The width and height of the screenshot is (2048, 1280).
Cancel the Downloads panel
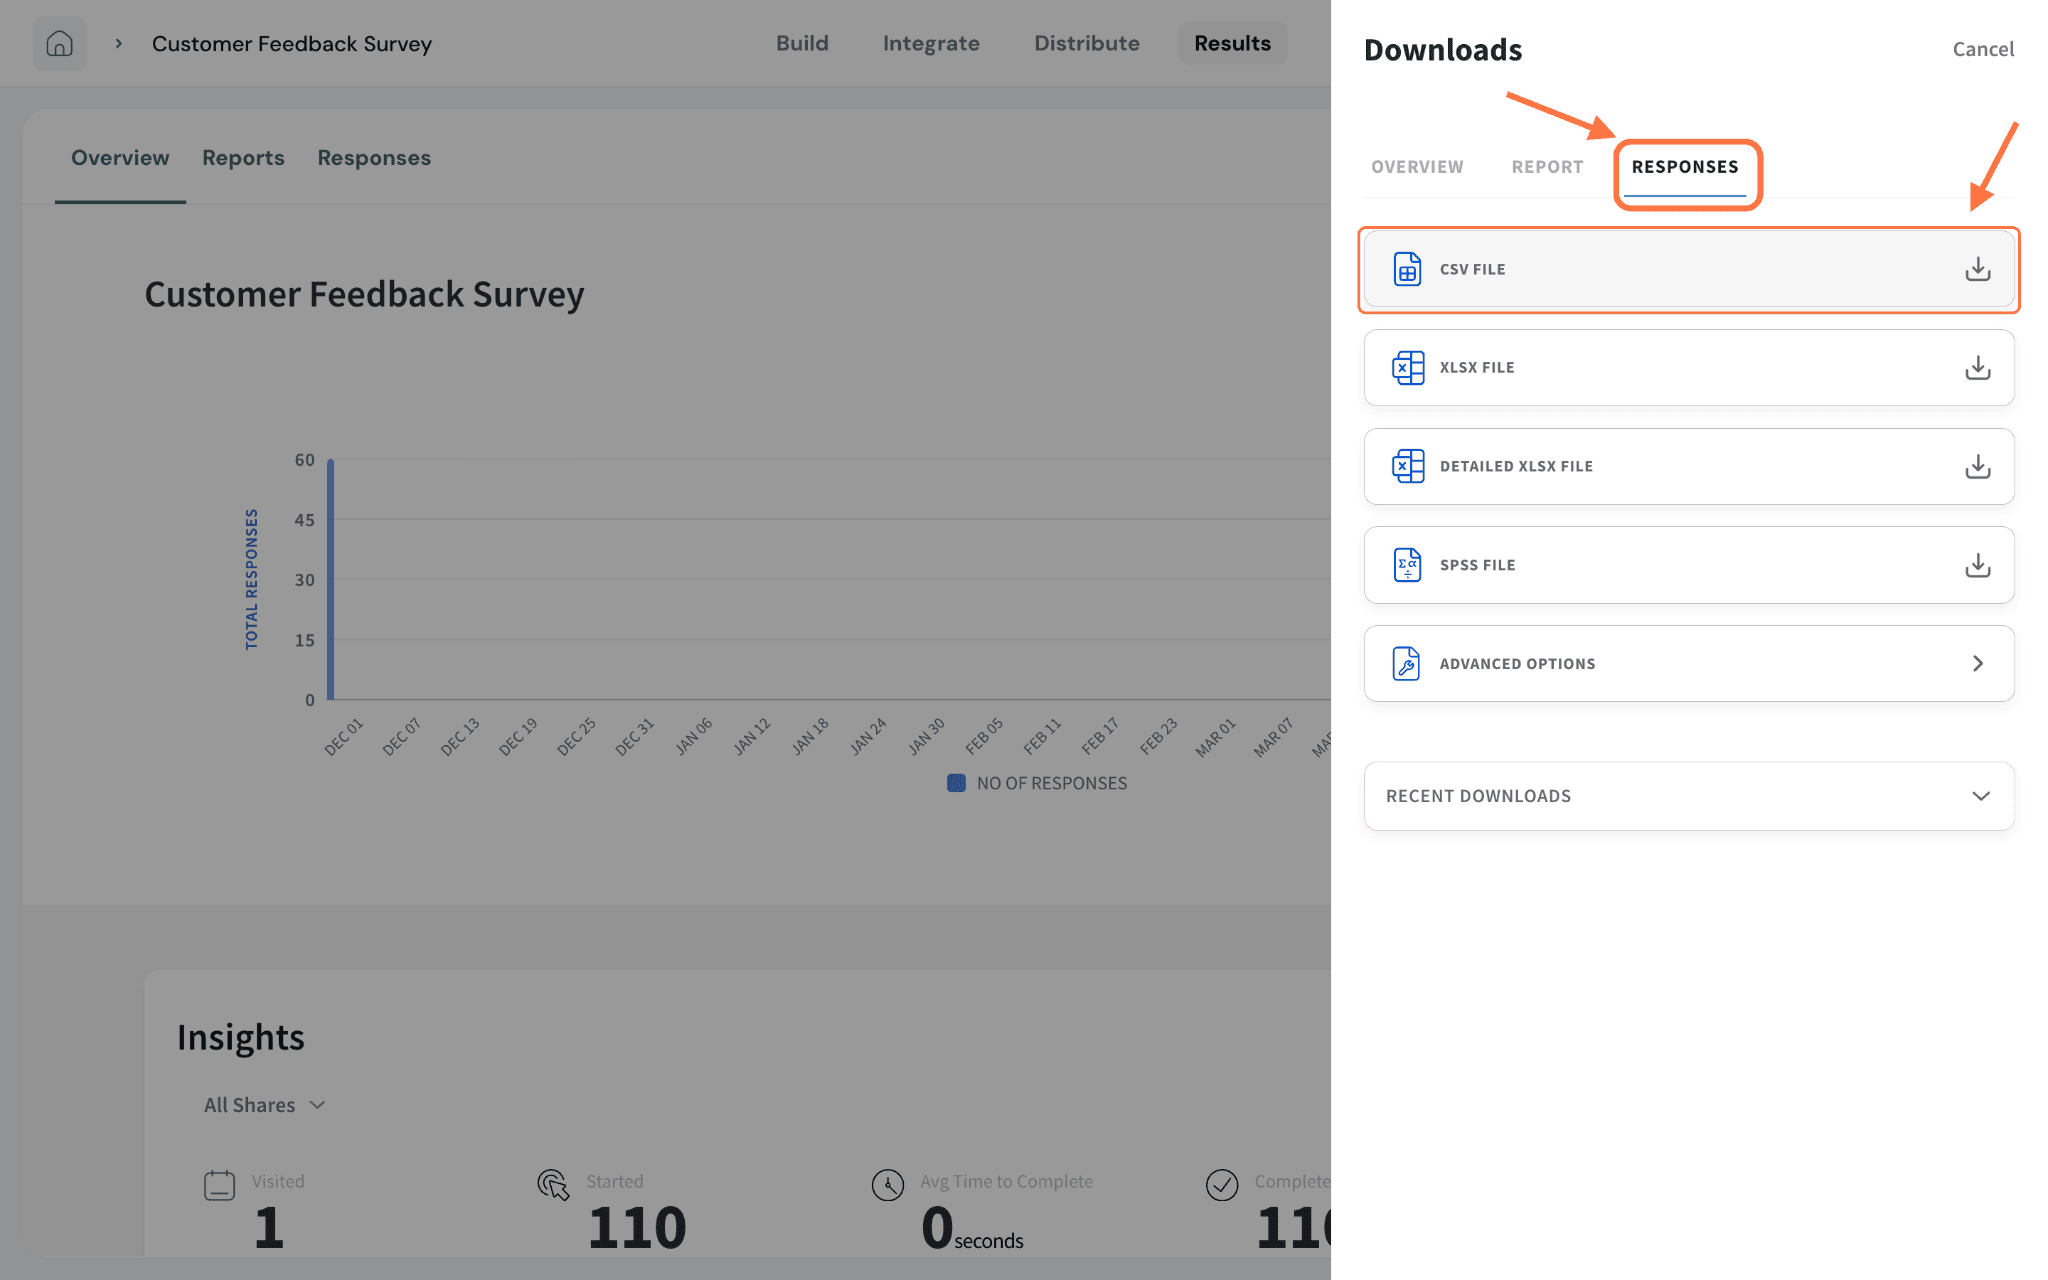[x=1983, y=49]
